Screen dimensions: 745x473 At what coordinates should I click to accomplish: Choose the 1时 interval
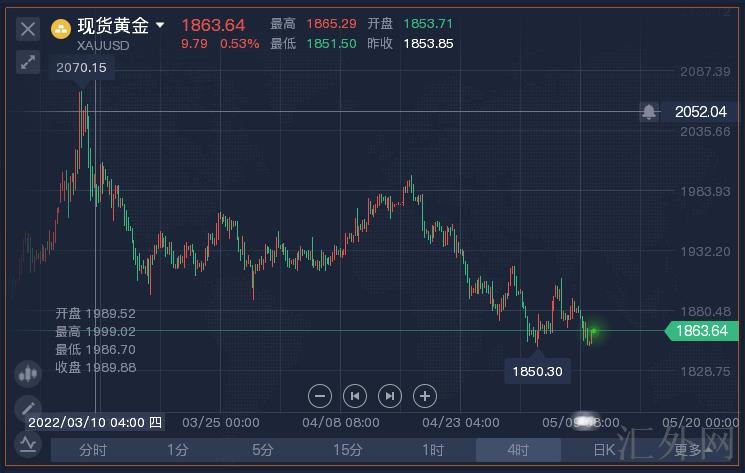pyautogui.click(x=432, y=450)
